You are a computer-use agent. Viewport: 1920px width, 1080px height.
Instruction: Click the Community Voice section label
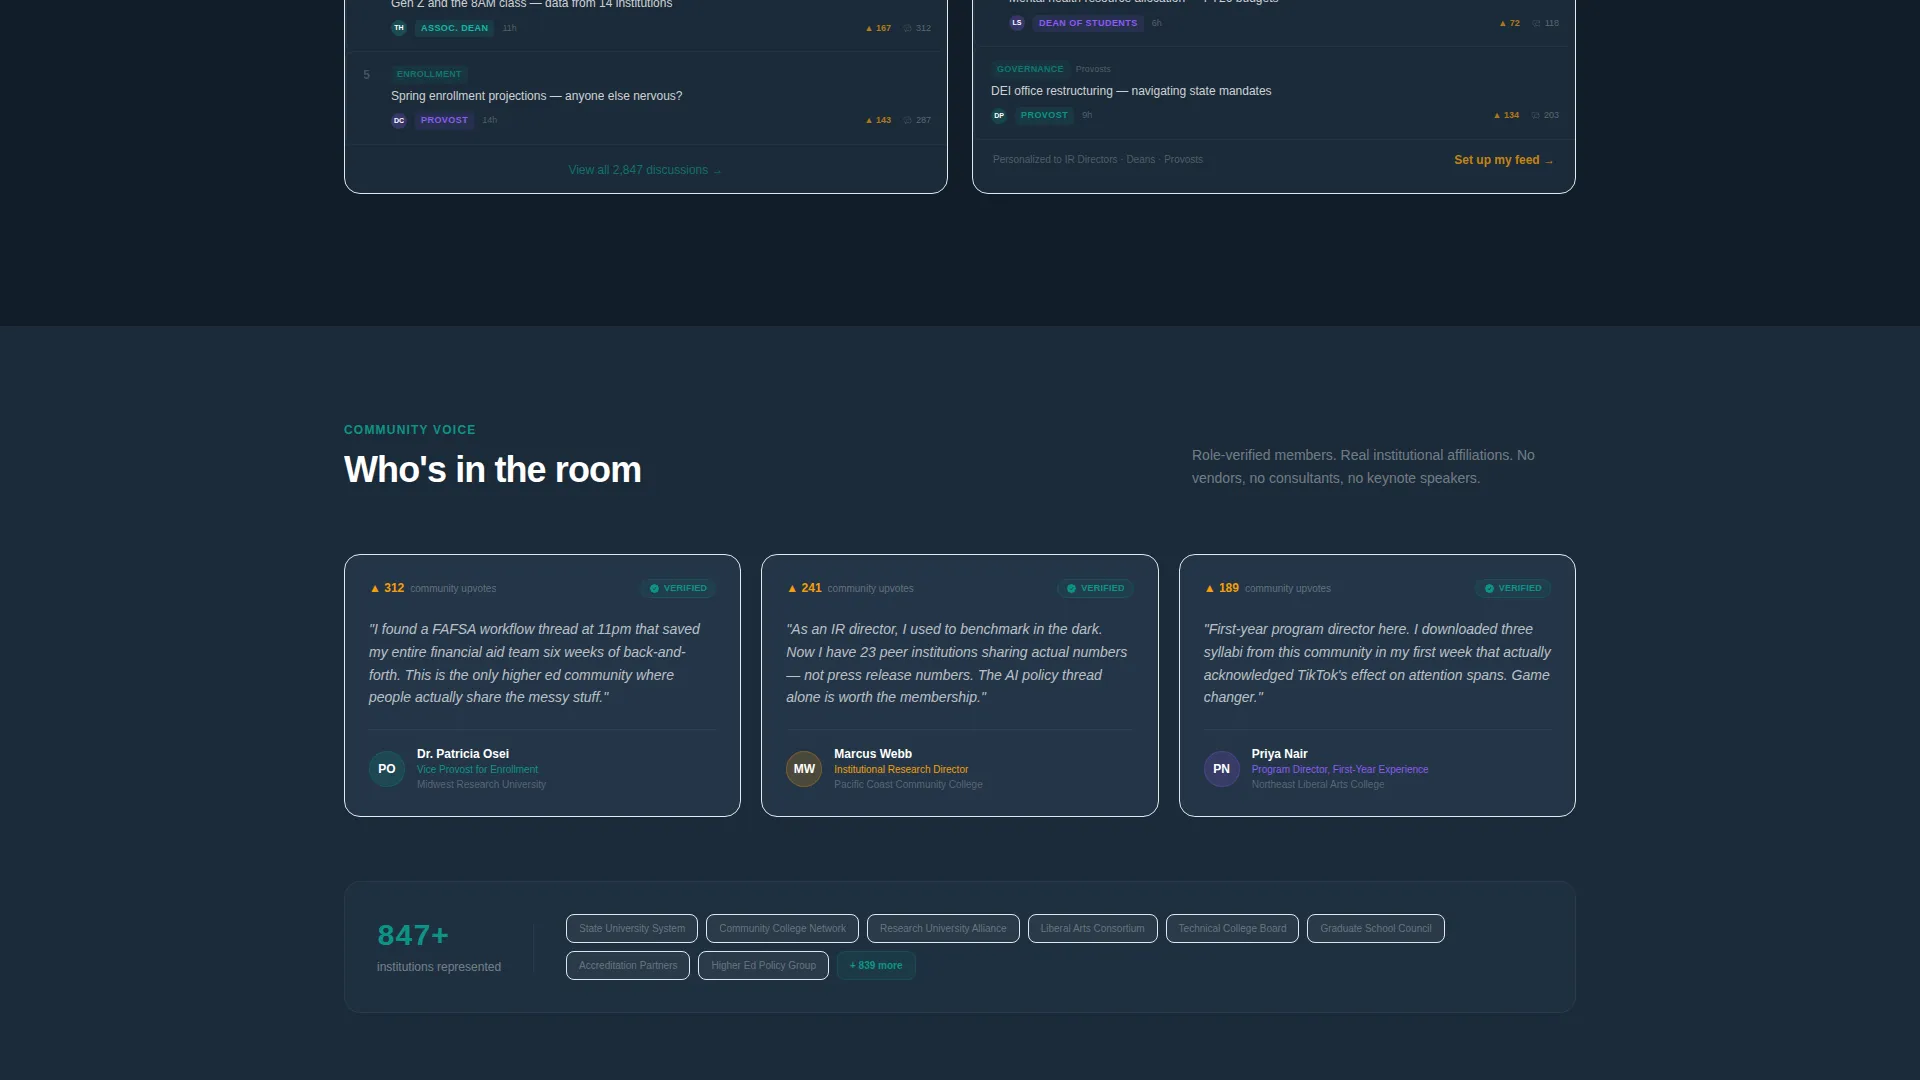point(410,430)
